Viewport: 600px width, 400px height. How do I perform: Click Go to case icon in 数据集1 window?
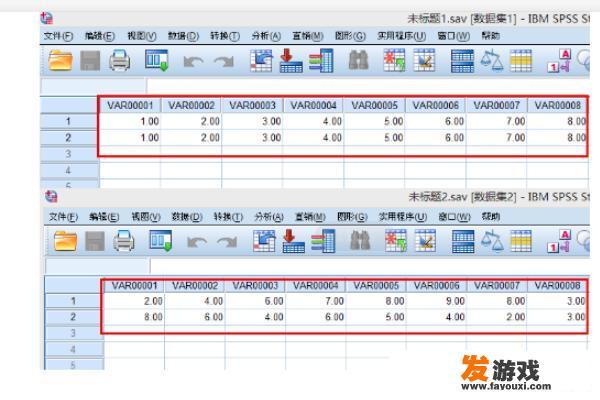click(x=261, y=60)
